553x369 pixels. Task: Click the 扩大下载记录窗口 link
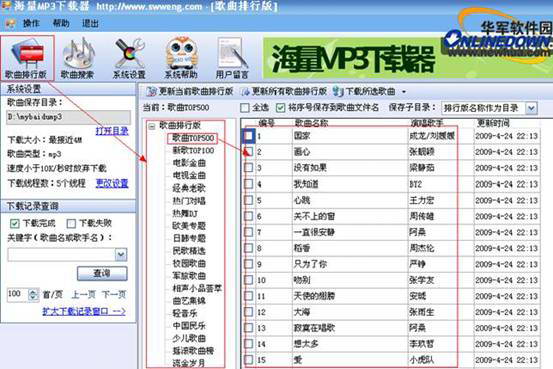coord(84,311)
